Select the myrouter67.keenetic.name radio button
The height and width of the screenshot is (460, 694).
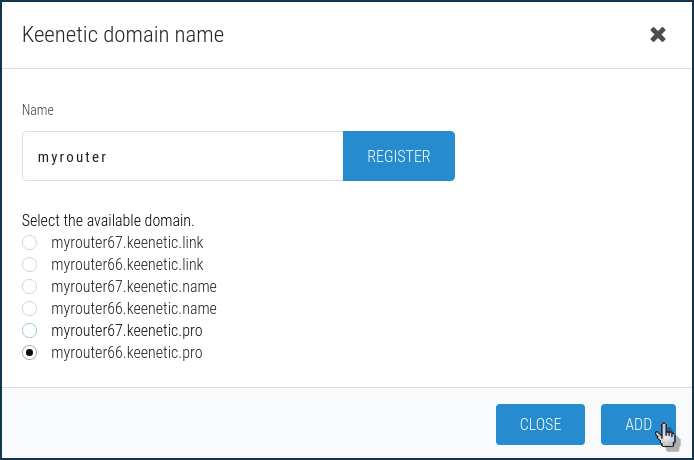[30, 287]
